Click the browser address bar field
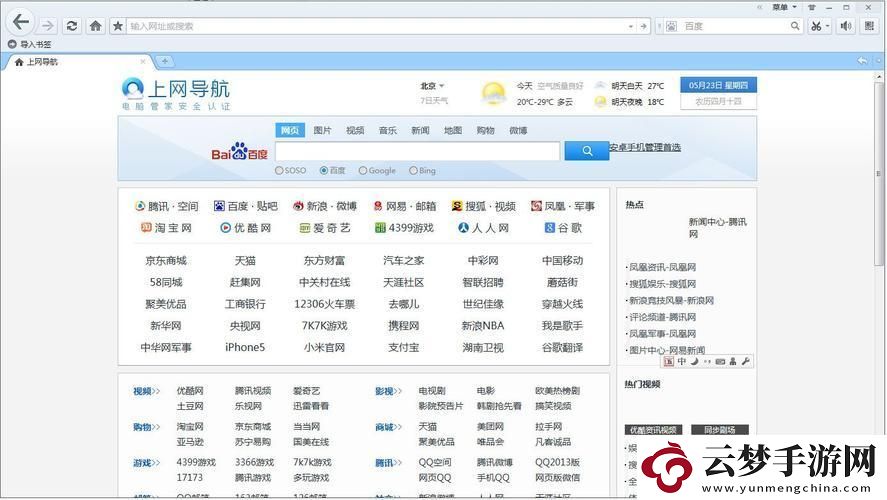Screen dimensions: 887x500 click(376, 26)
